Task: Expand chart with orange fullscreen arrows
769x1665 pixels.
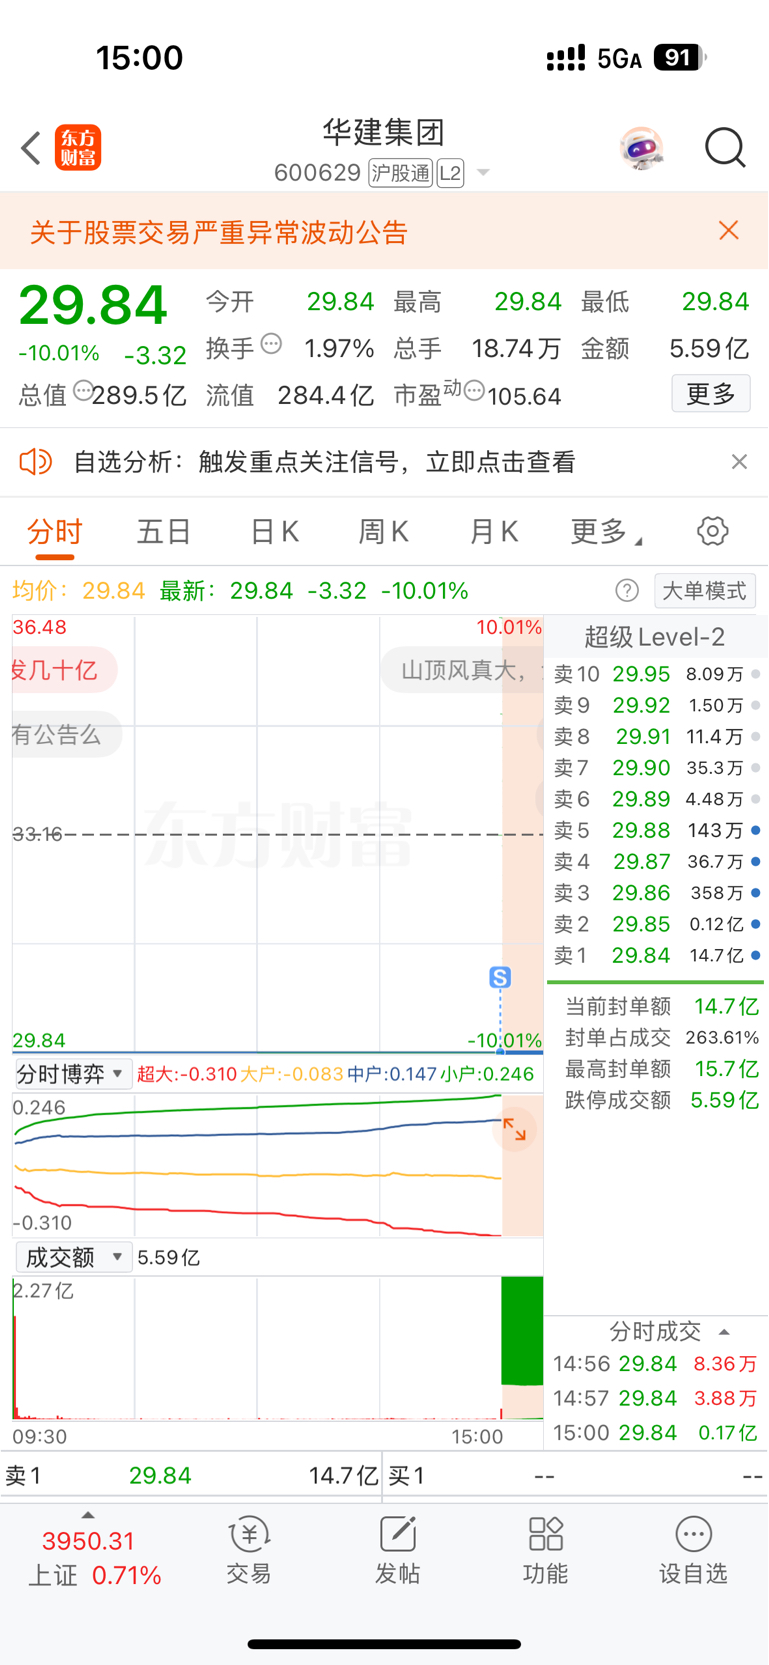Action: coord(515,1130)
